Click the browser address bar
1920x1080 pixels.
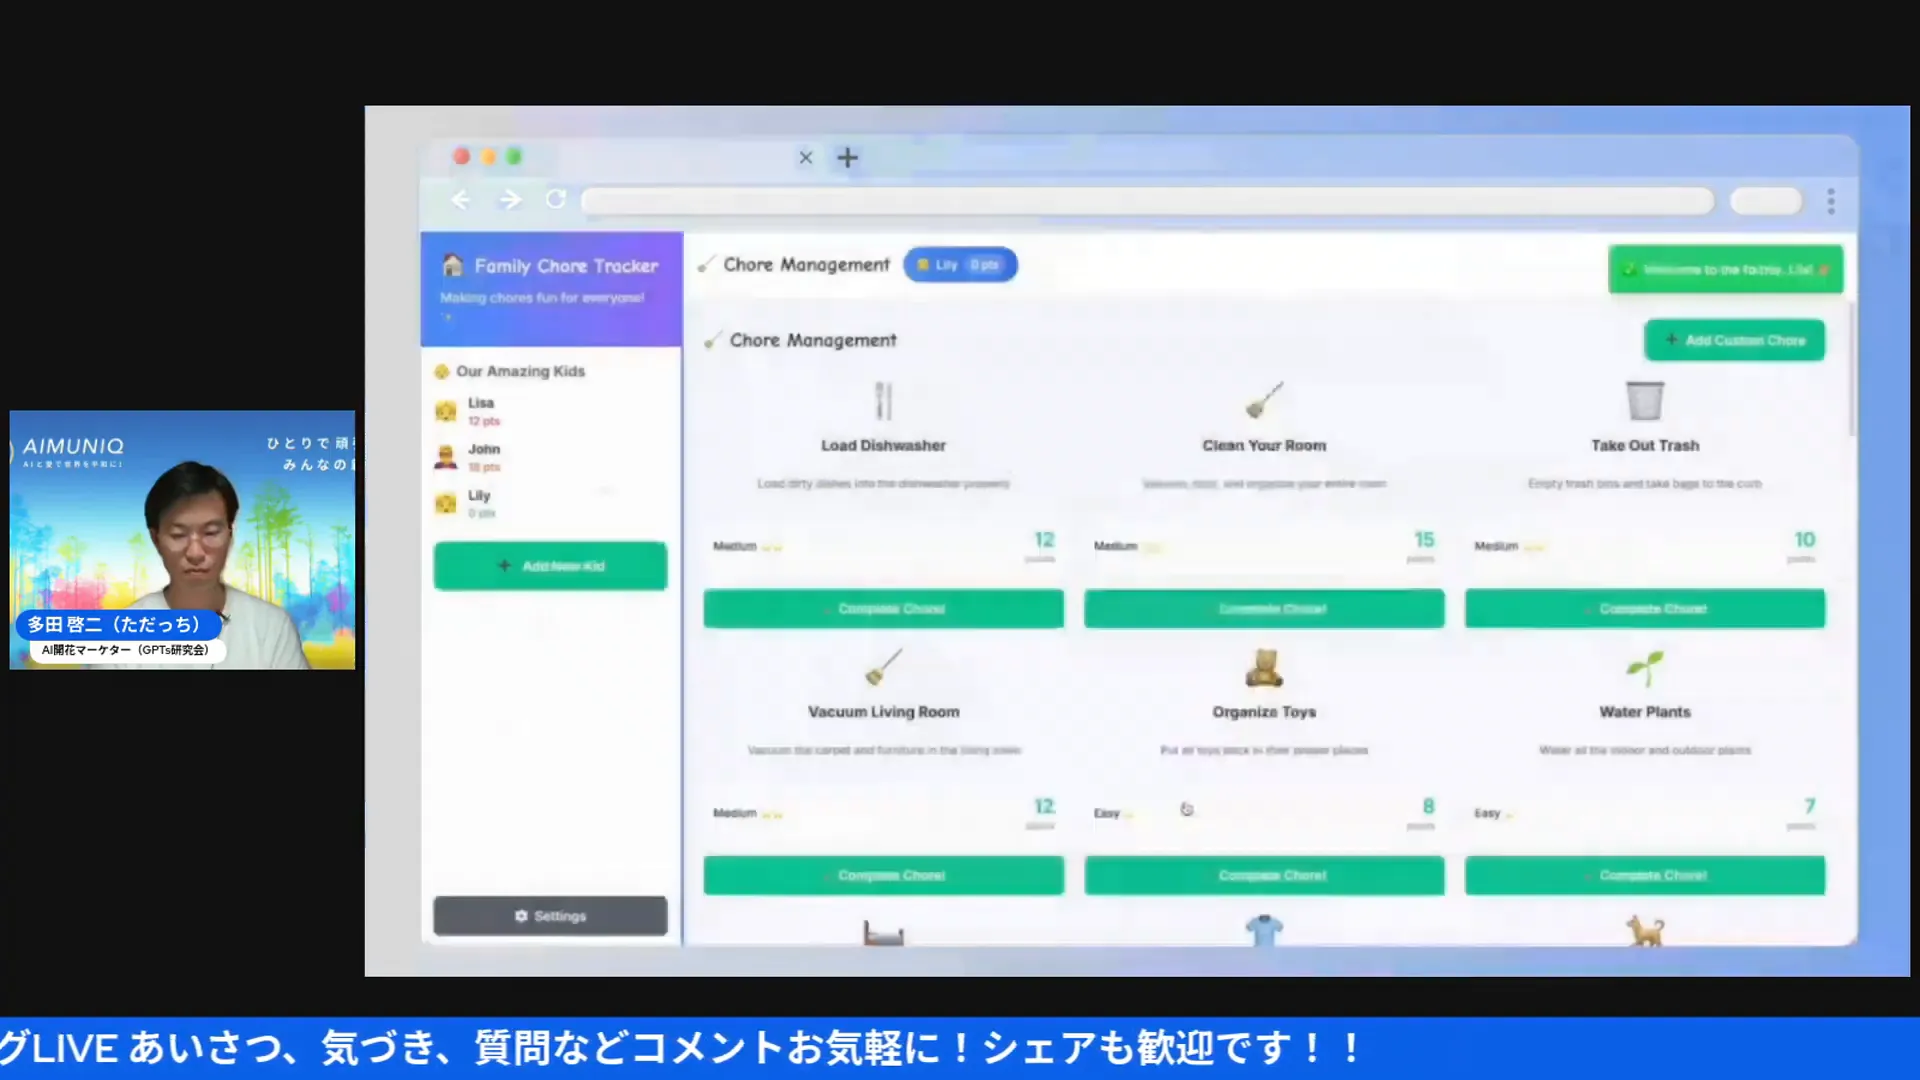pos(1146,201)
